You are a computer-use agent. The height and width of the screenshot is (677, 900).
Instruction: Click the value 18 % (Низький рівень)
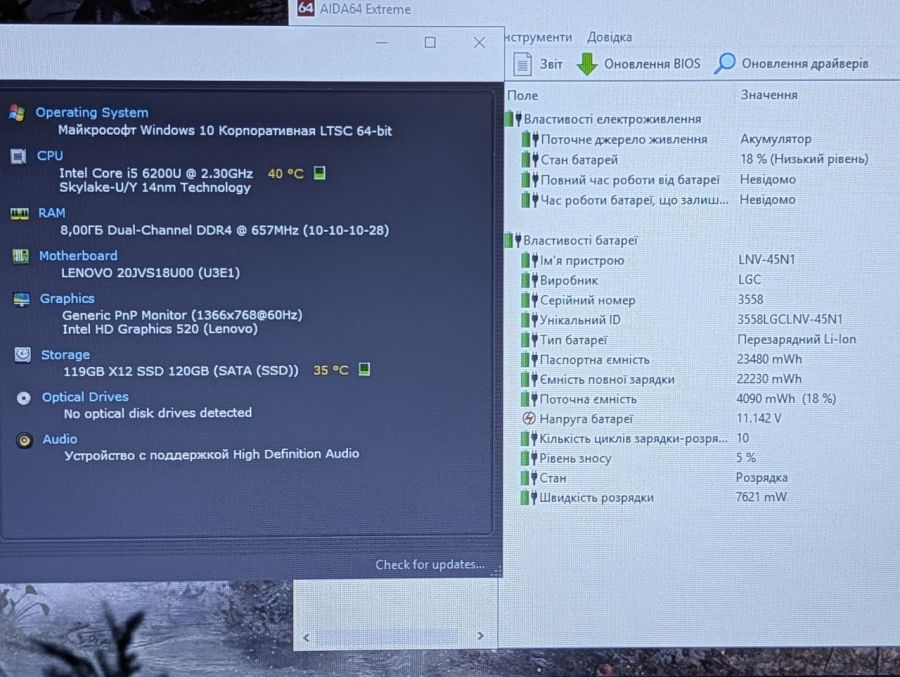coord(804,159)
